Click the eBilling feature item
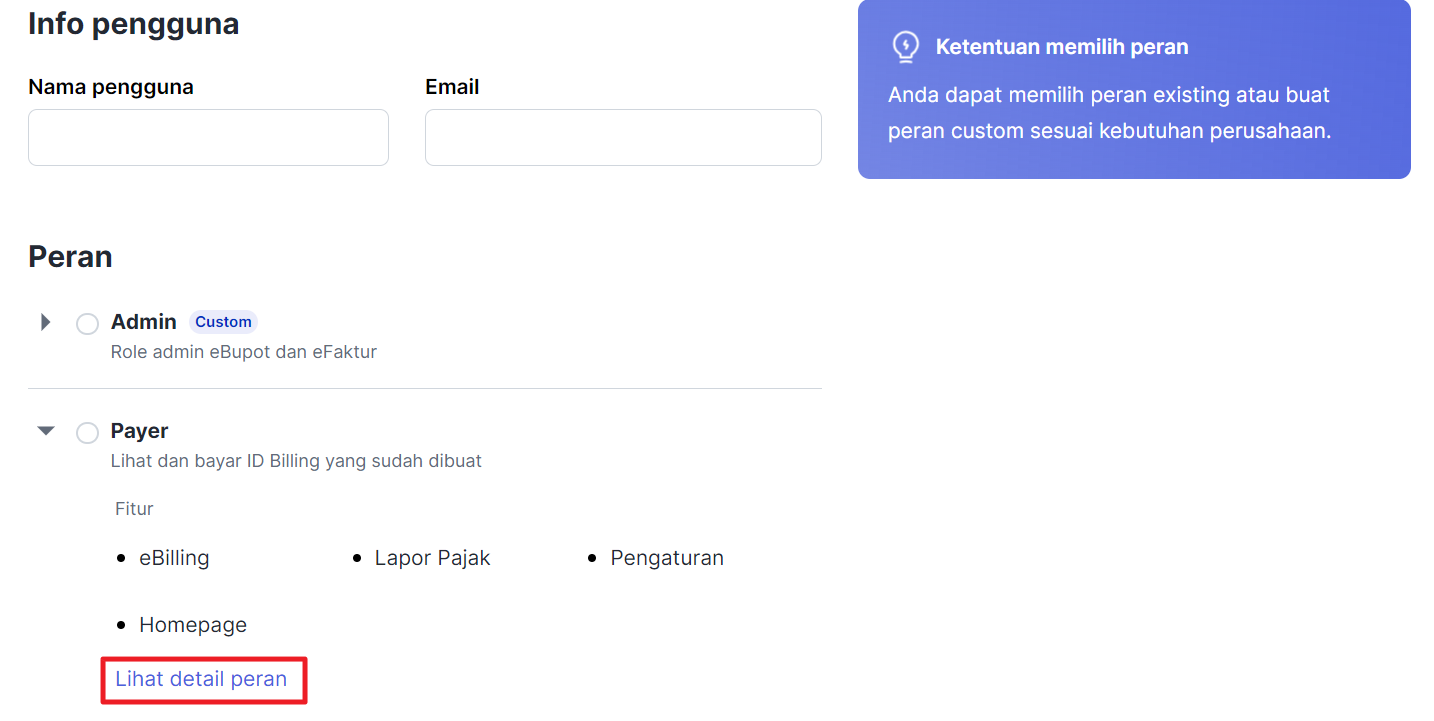Image resolution: width=1434 pixels, height=721 pixels. (x=174, y=558)
